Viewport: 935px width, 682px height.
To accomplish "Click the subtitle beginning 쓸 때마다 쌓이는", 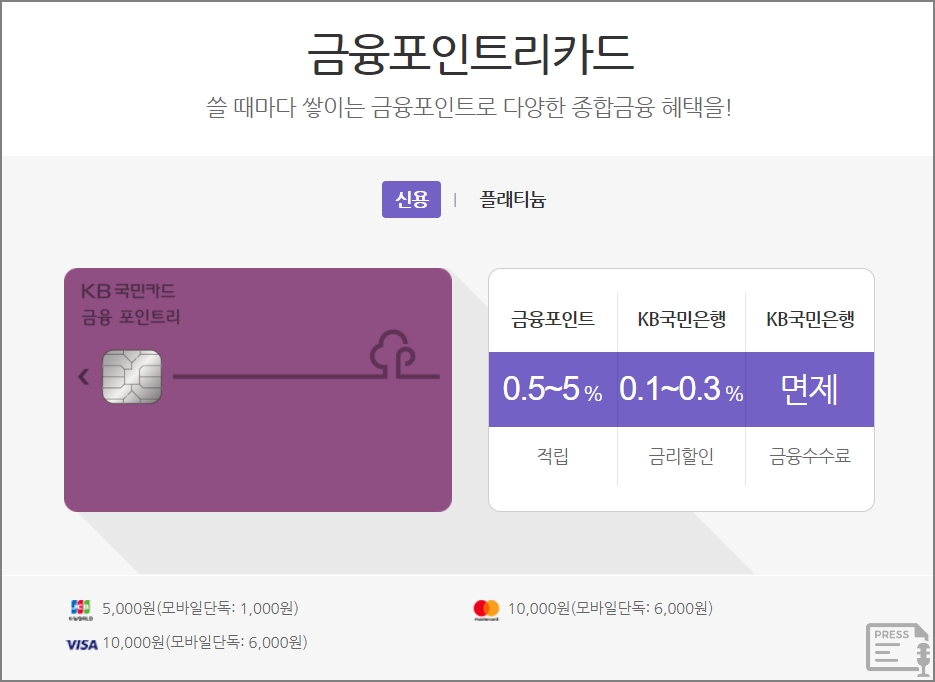I will click(x=469, y=108).
